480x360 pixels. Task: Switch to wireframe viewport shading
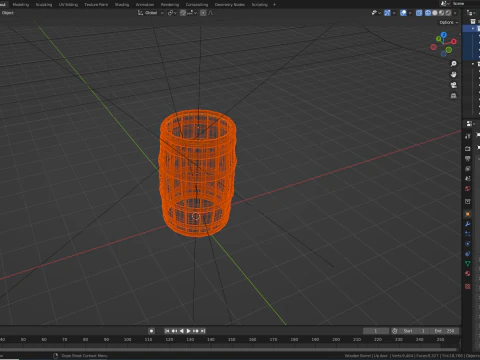pos(428,13)
